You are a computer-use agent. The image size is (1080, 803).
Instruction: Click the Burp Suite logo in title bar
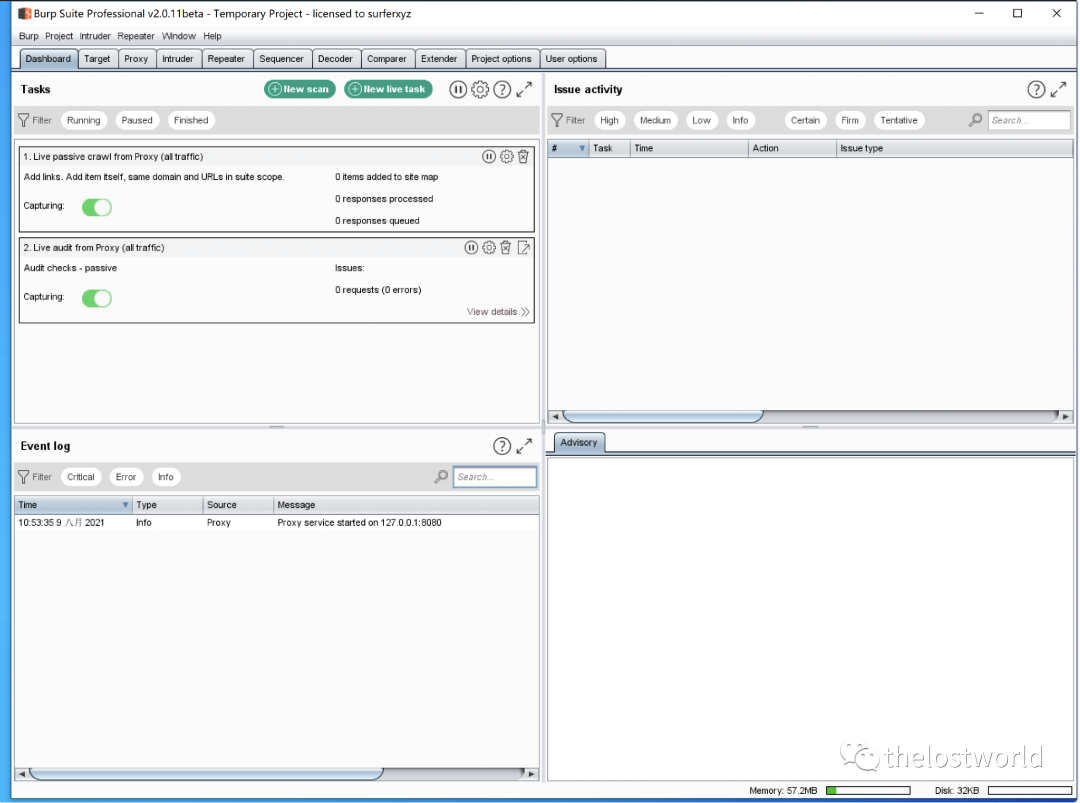coord(24,13)
